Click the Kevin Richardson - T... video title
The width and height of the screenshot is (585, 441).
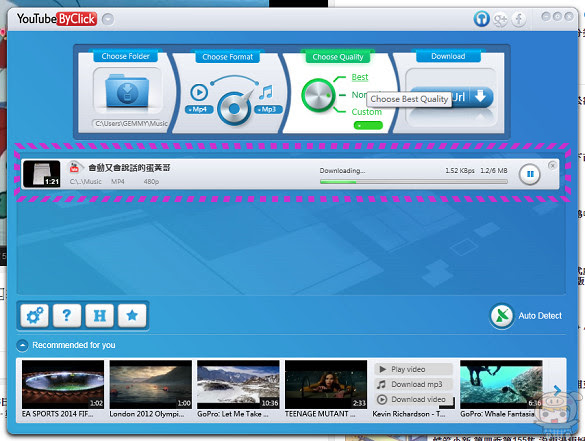[409, 414]
